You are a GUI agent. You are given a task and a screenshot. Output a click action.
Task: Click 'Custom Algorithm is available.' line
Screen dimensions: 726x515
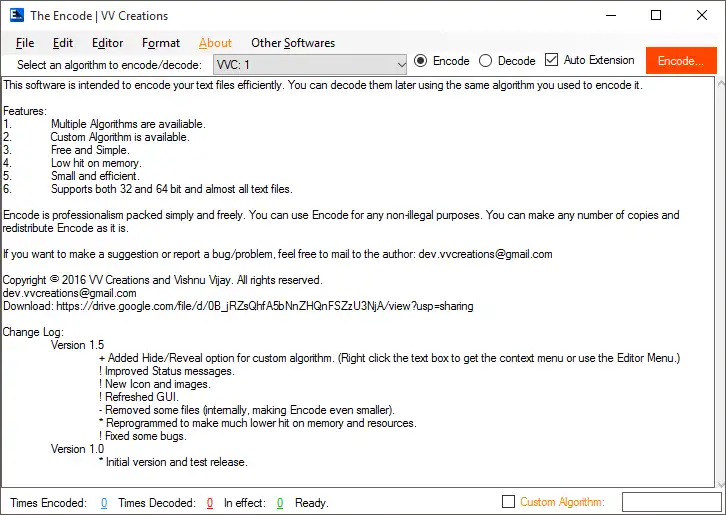(x=120, y=137)
